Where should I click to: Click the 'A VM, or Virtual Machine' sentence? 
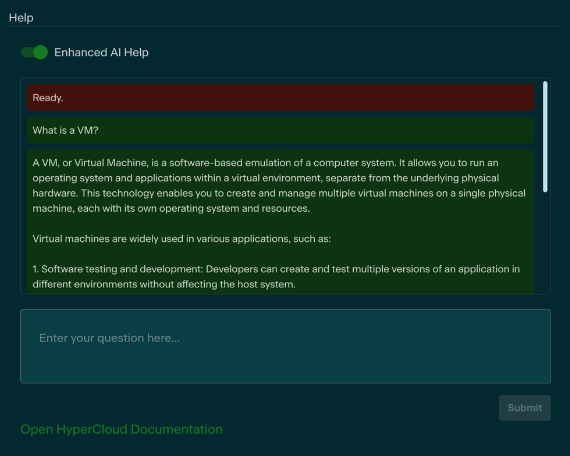pos(265,163)
